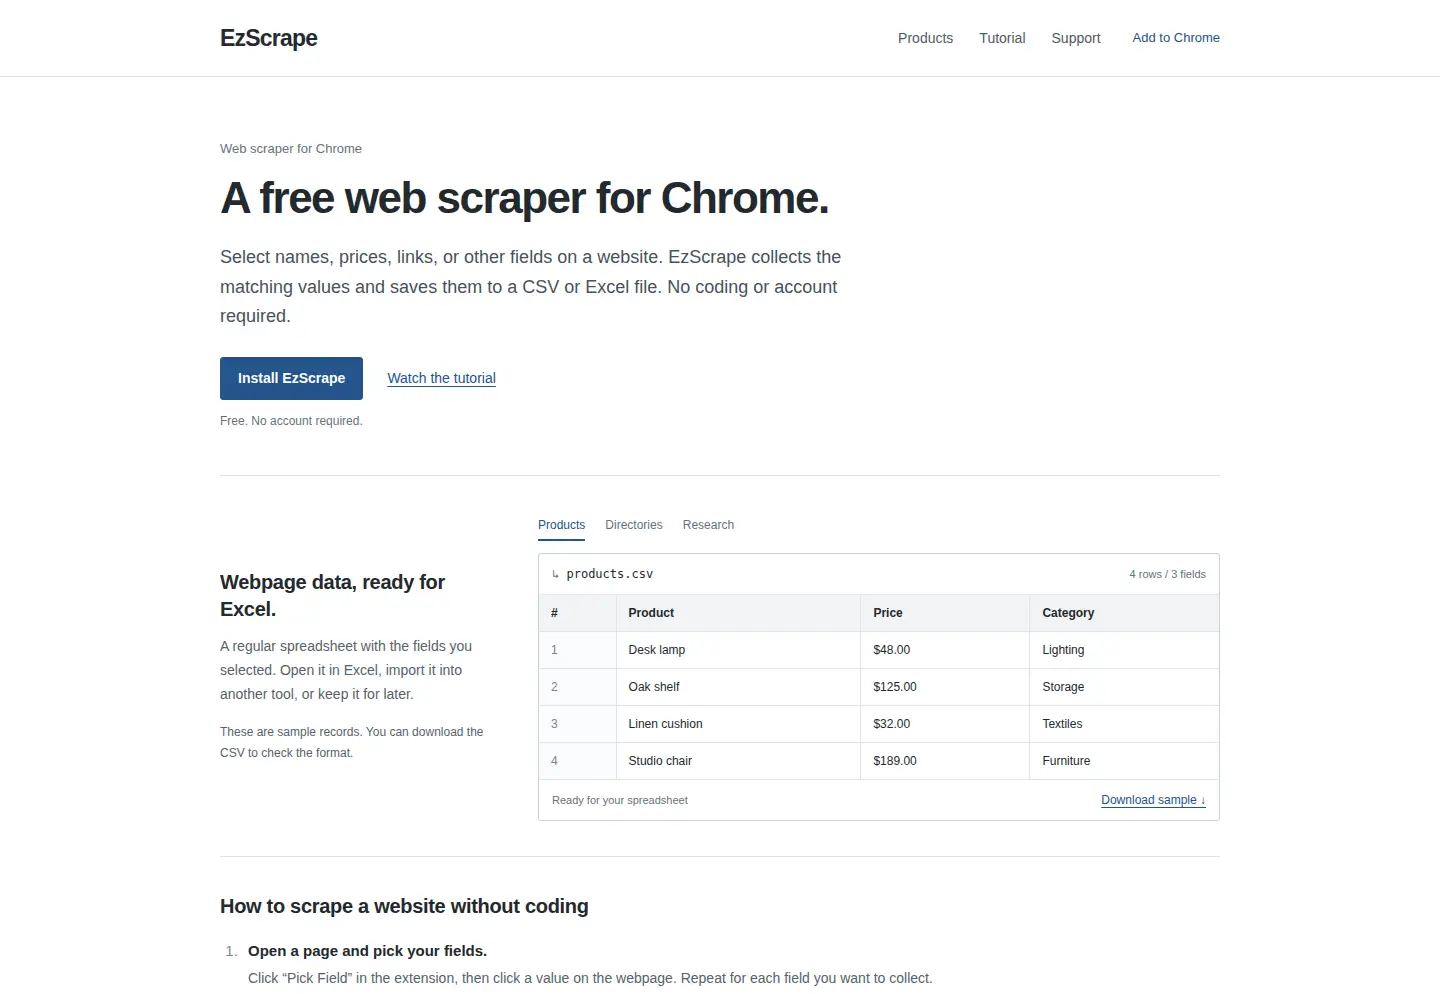The height and width of the screenshot is (1000, 1440).
Task: Click the Linen cushion cell
Action: [x=738, y=724]
